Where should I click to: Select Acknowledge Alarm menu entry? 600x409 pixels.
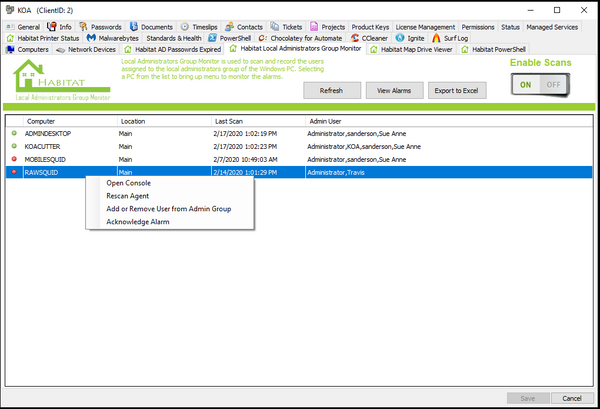[x=139, y=222]
